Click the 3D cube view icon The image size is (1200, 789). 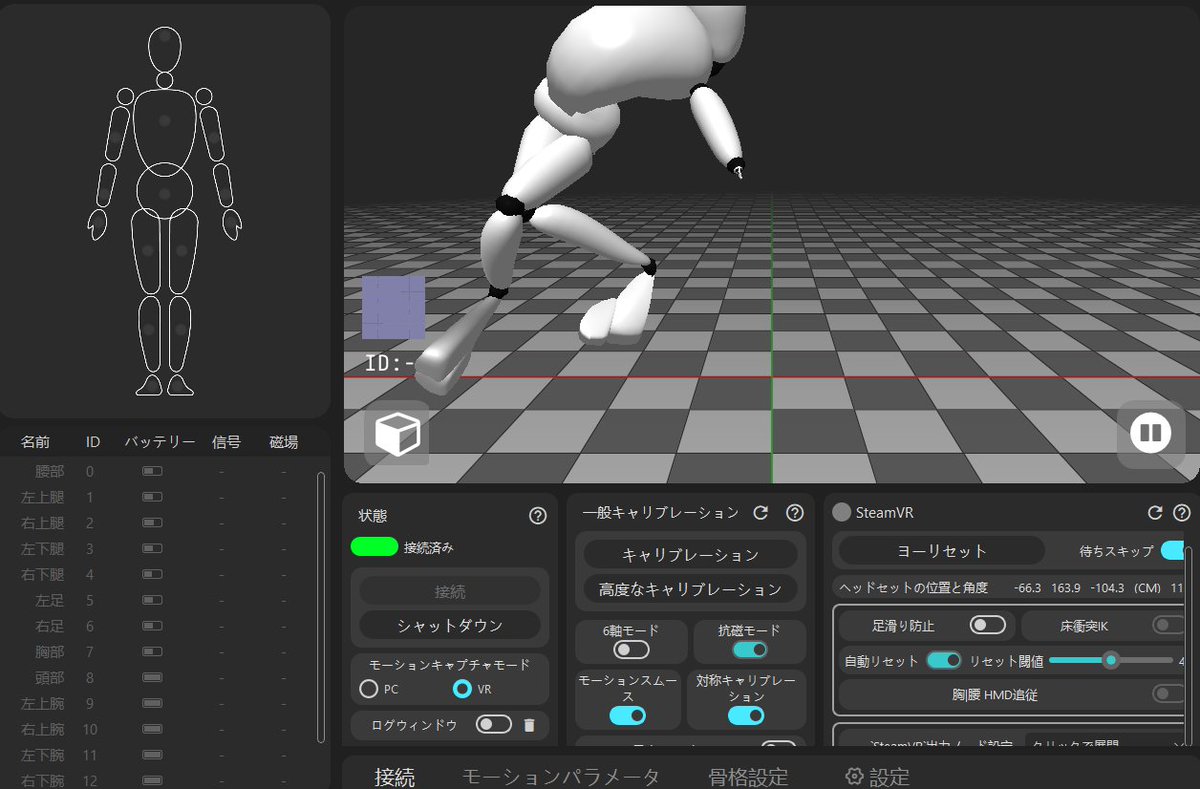coord(396,434)
